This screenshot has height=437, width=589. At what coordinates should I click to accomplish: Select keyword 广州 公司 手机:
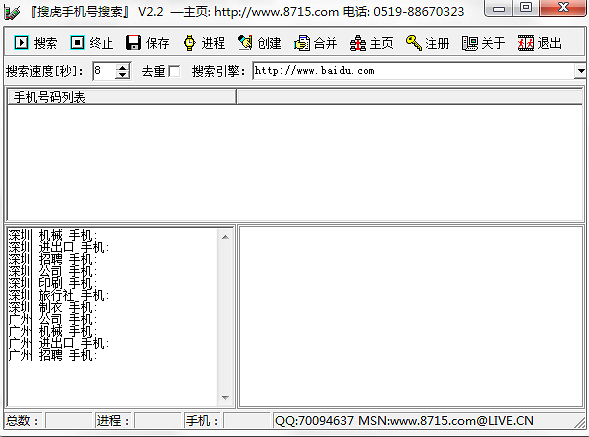(x=53, y=319)
